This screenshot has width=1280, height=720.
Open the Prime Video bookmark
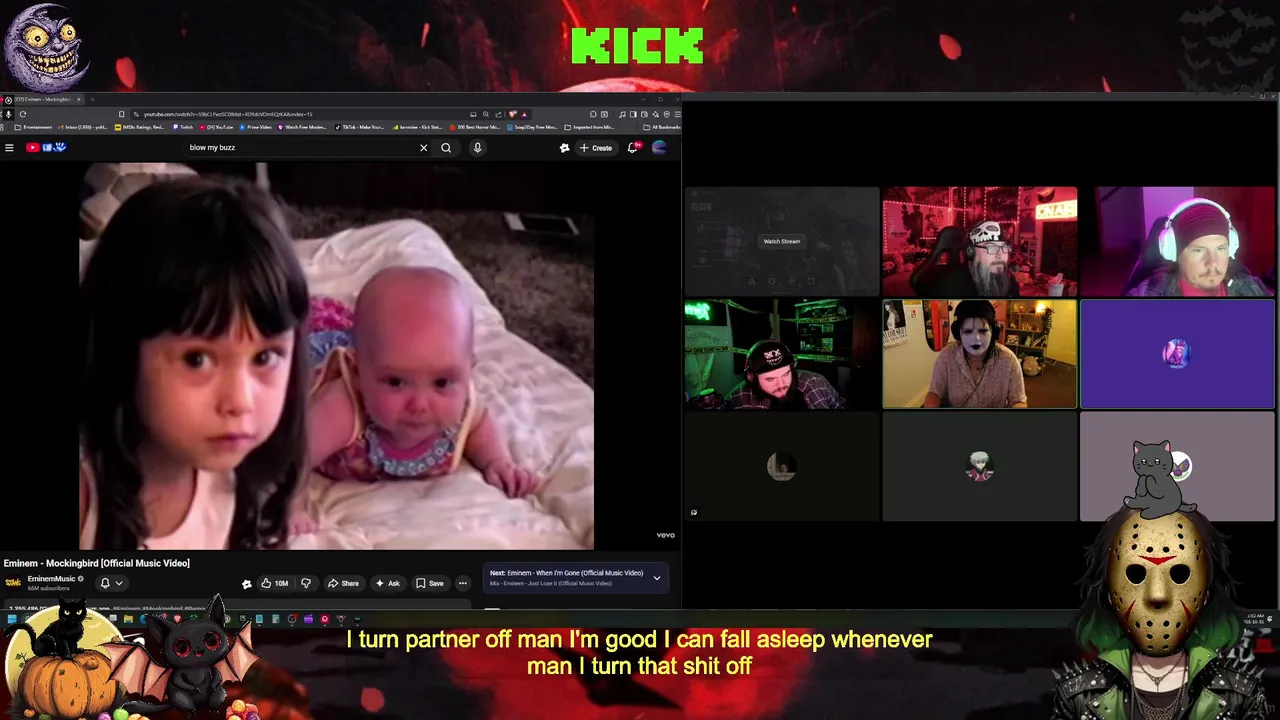(255, 127)
